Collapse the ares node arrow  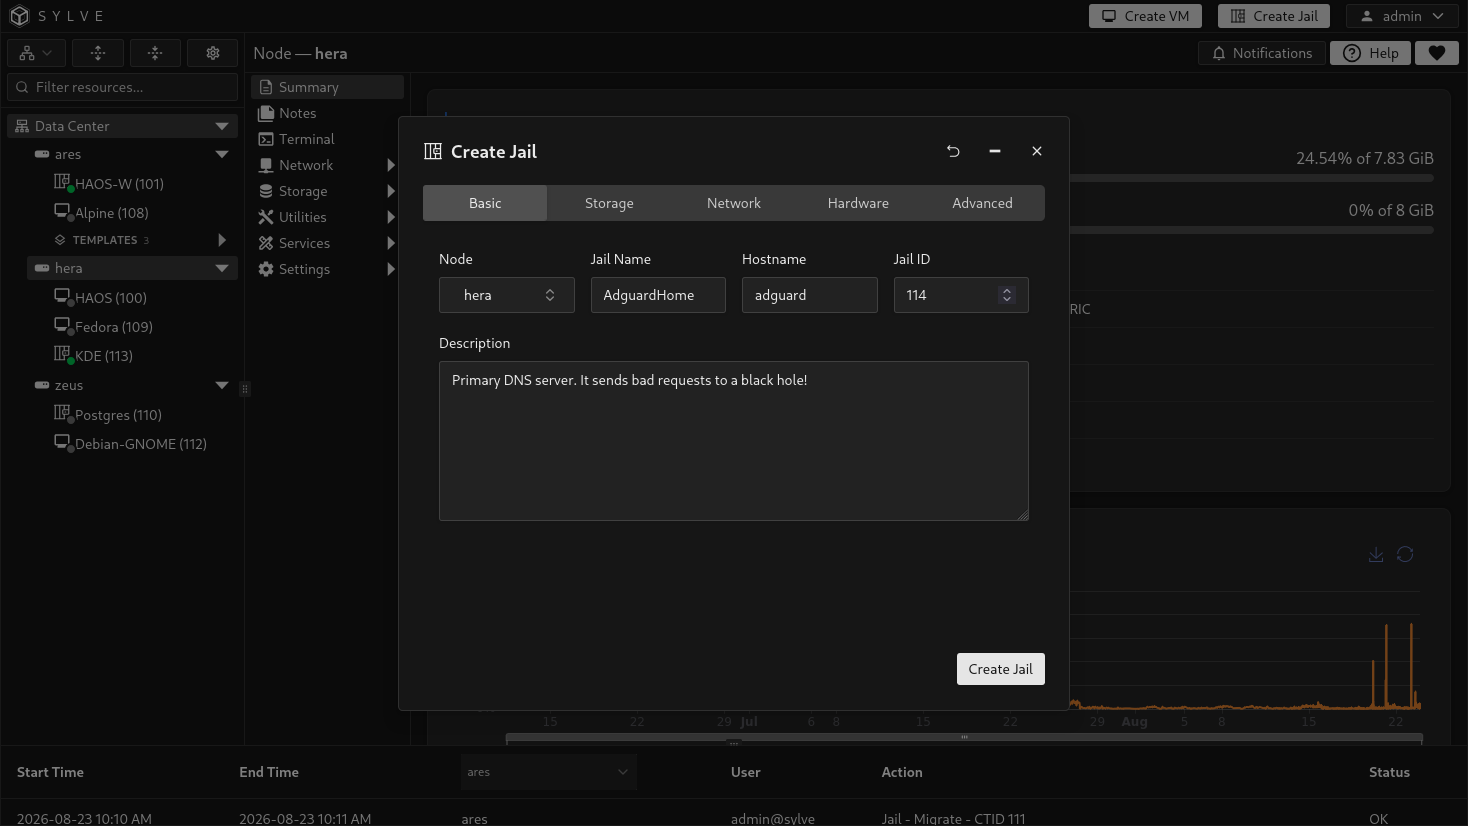click(222, 154)
